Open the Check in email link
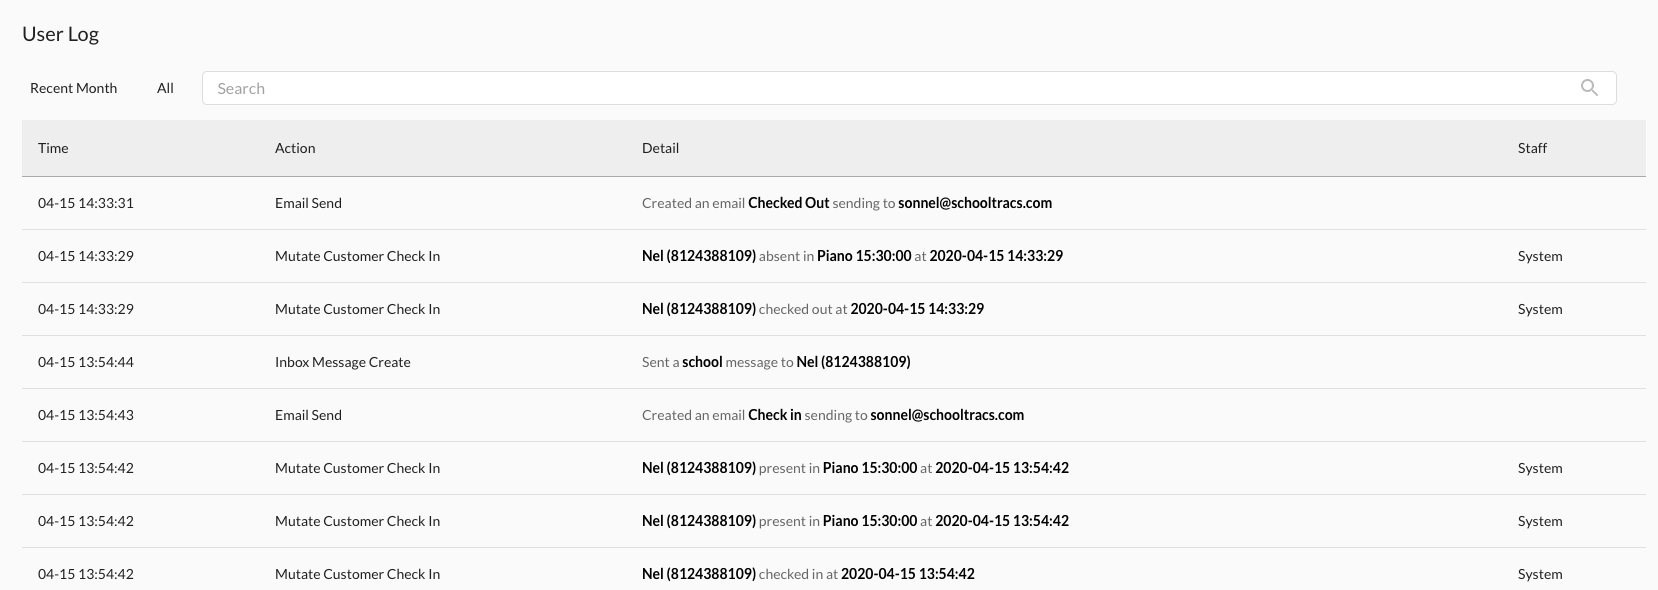 coord(774,415)
